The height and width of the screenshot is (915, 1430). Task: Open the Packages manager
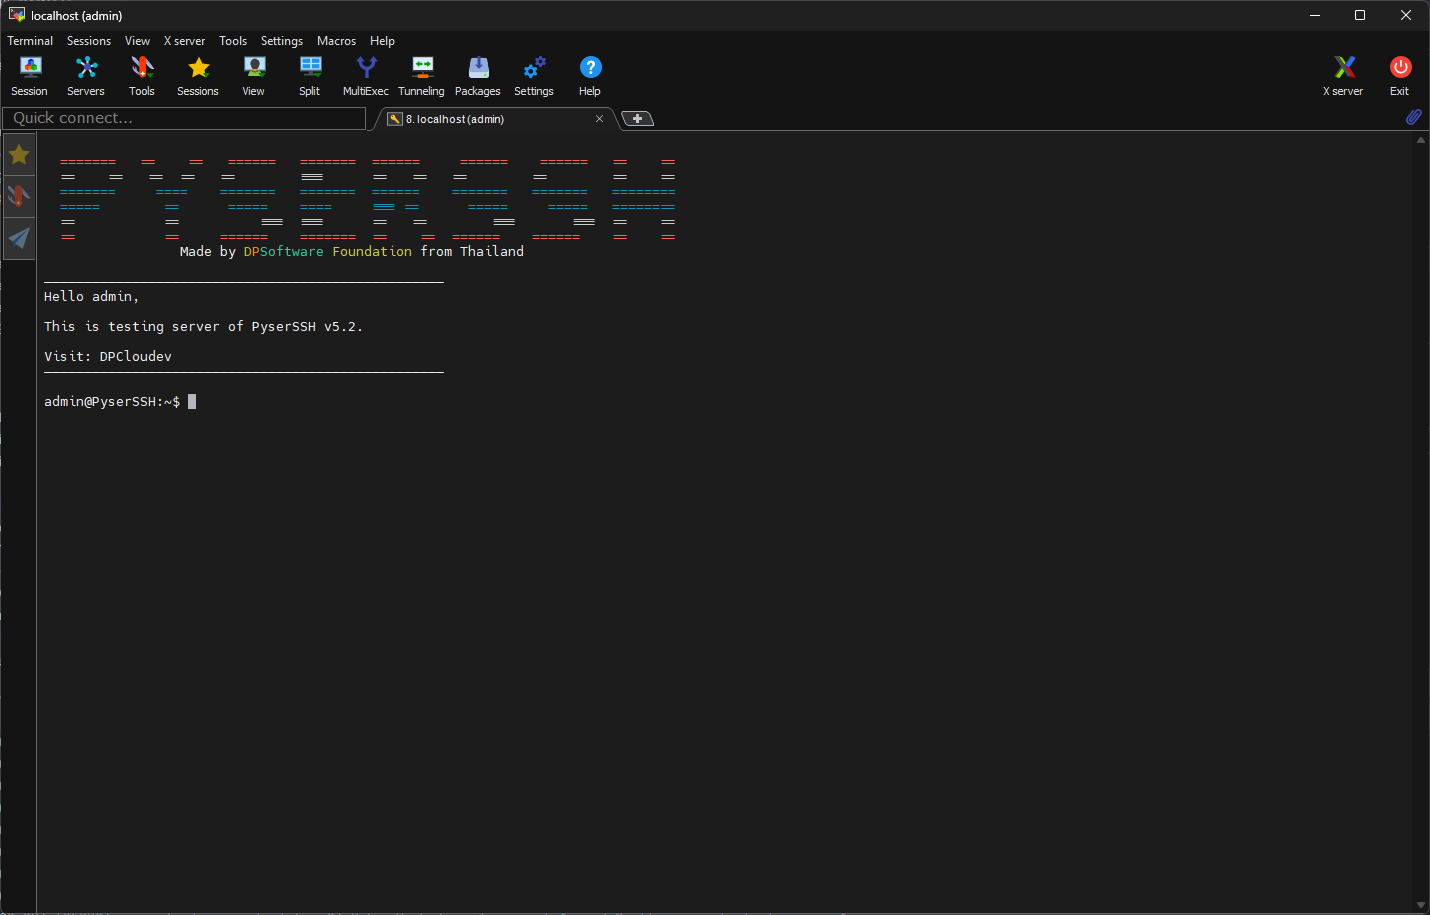pos(477,75)
